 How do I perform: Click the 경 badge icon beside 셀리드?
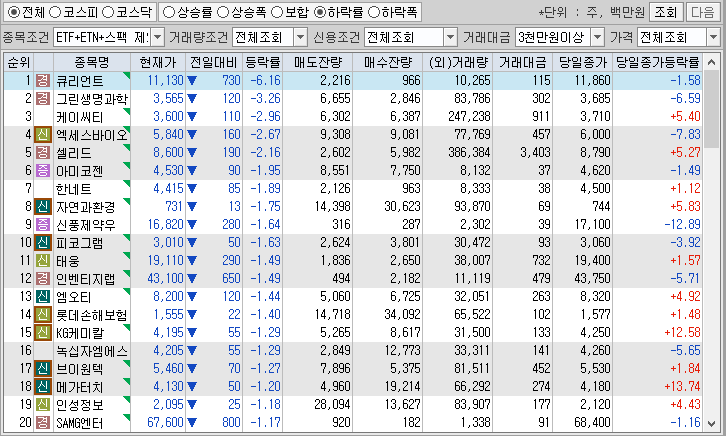click(43, 153)
